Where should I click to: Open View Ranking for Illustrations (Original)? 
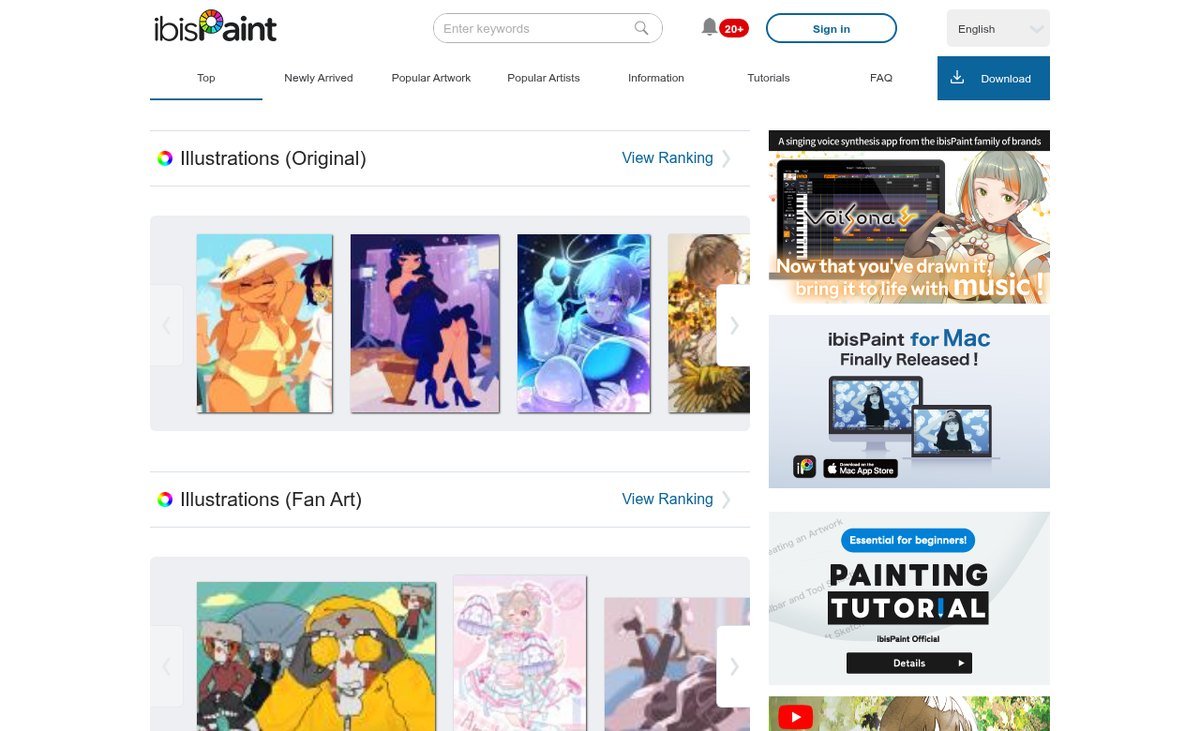coord(667,158)
